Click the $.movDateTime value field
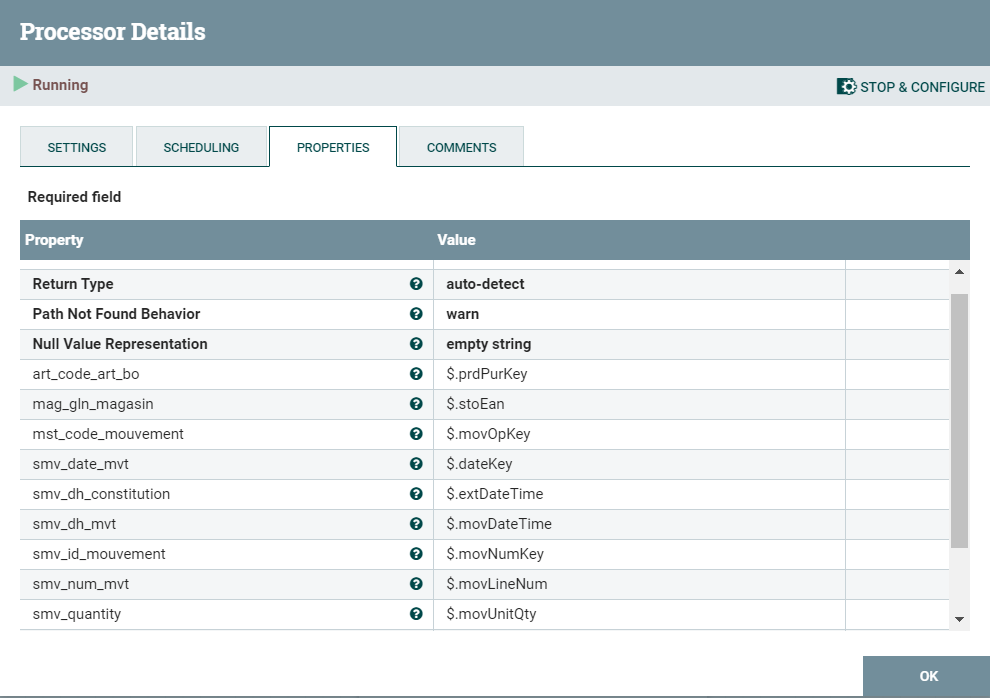This screenshot has height=698, width=990. click(x=499, y=524)
